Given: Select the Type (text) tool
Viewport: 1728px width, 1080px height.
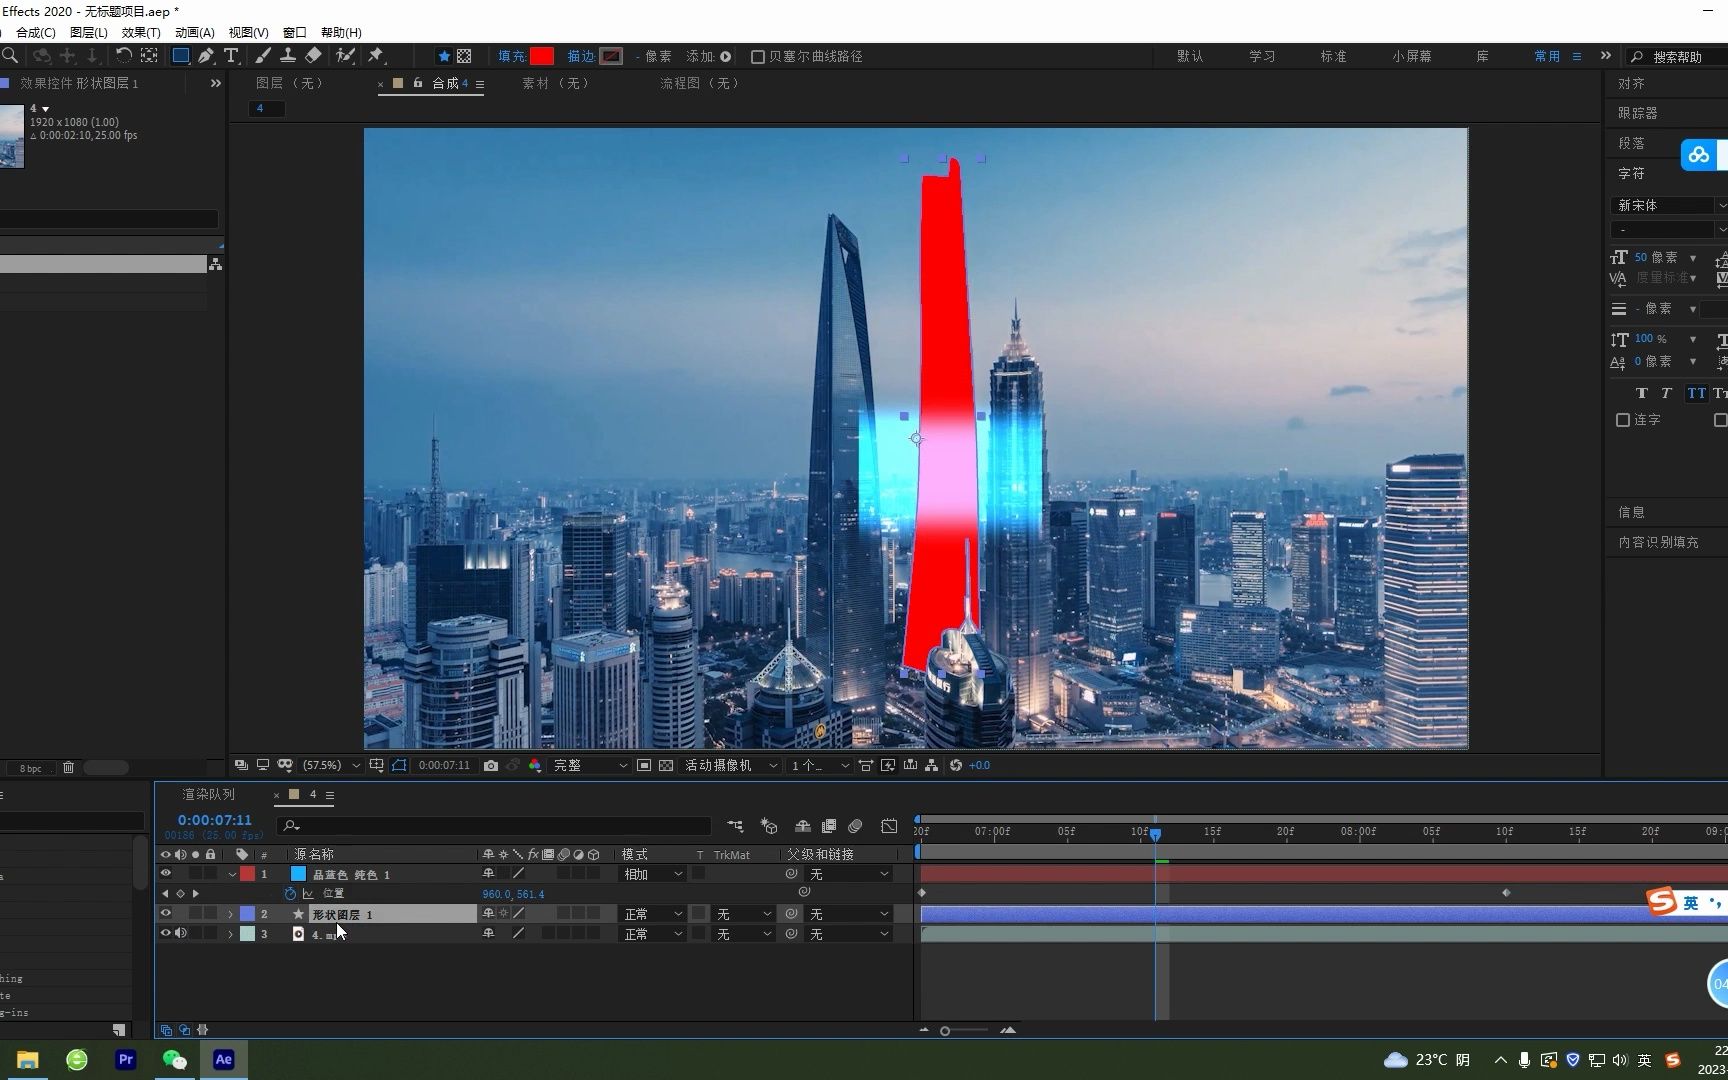Looking at the screenshot, I should coord(231,56).
